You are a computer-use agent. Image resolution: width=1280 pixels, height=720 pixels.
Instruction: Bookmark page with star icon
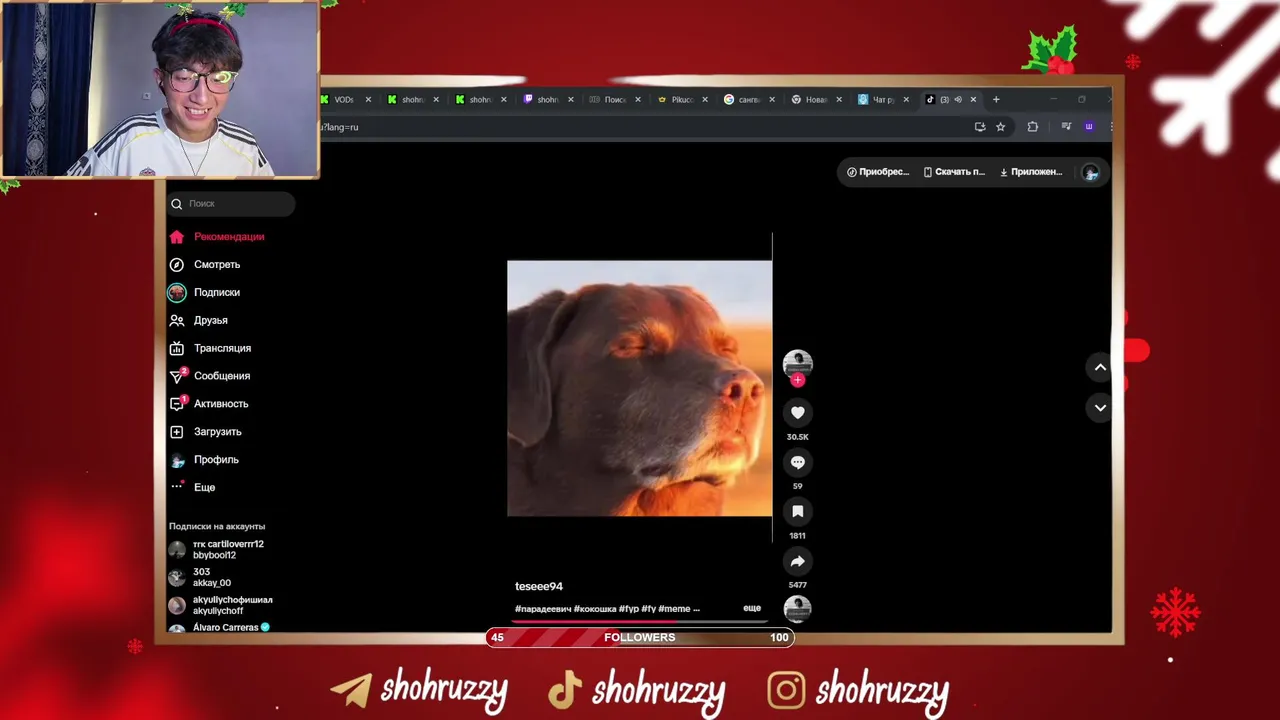(1000, 127)
